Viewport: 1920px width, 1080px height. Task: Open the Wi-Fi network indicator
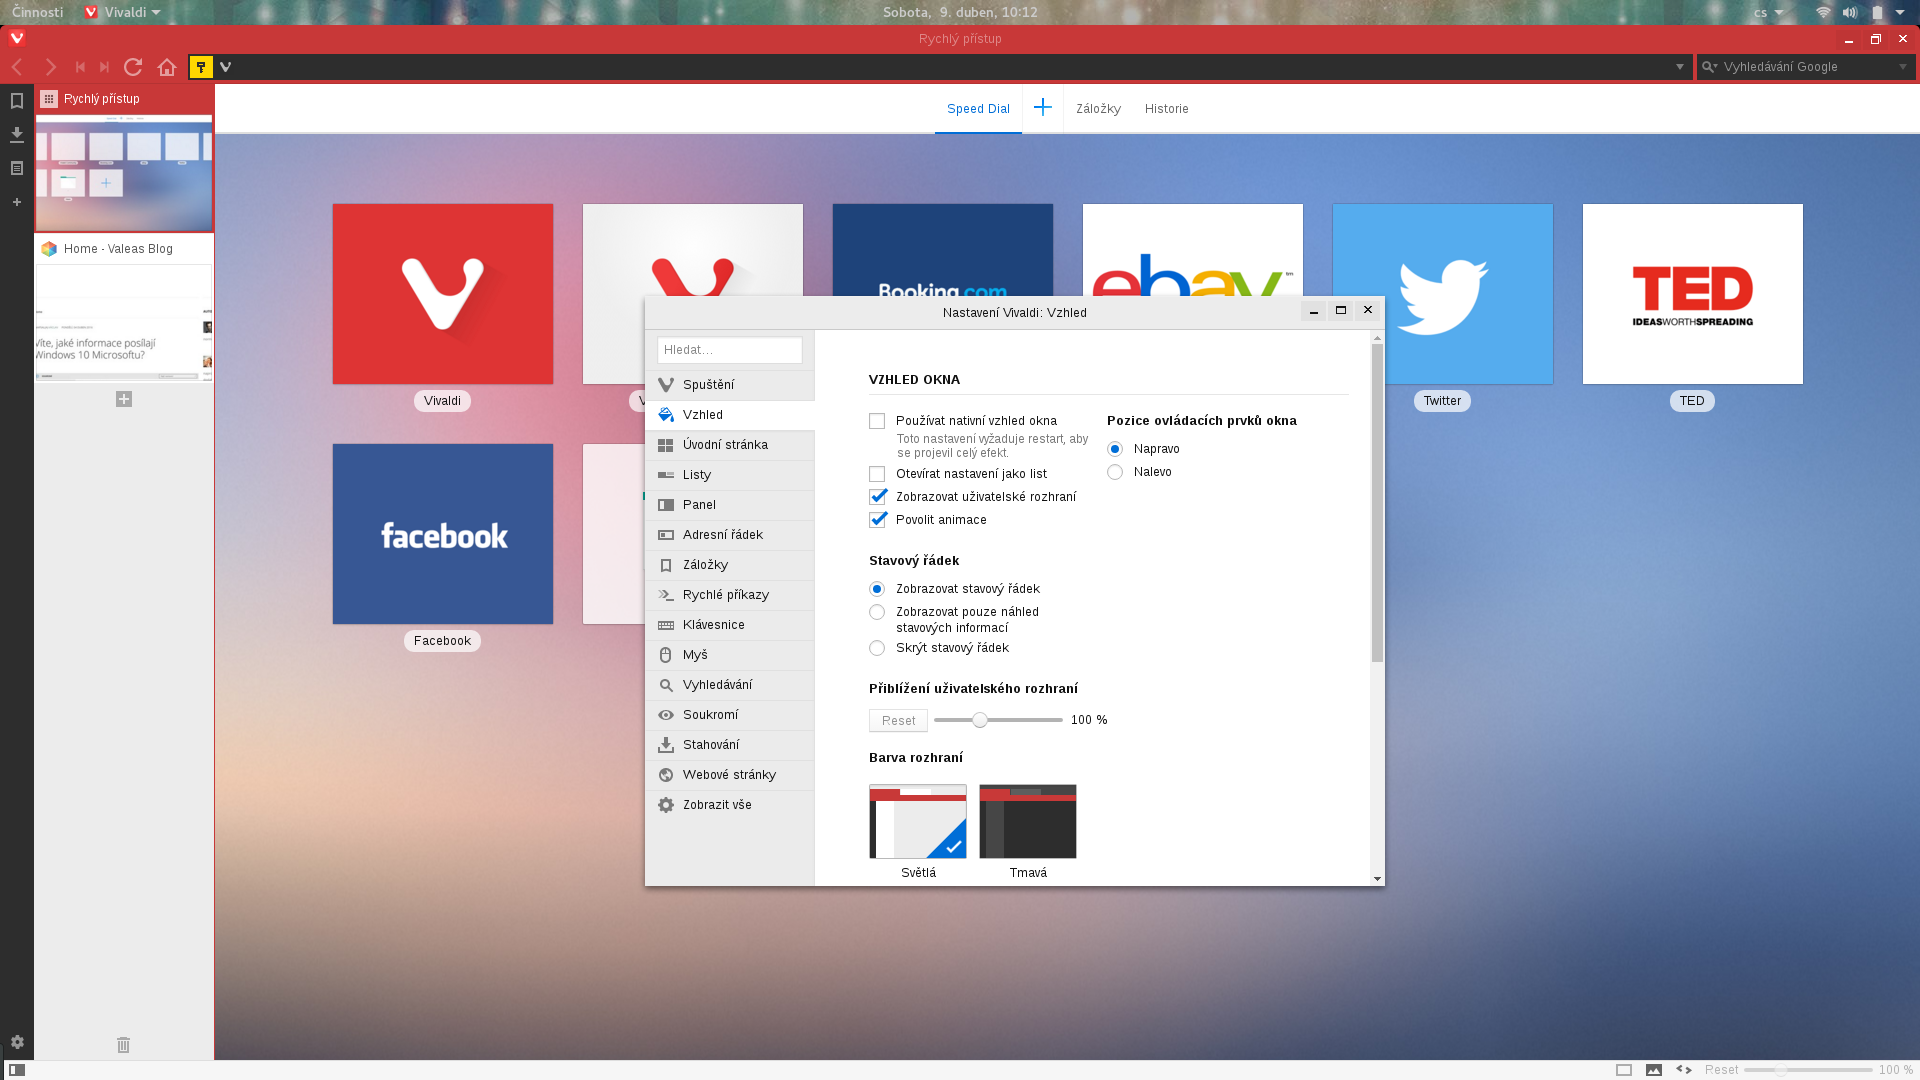coord(1823,12)
